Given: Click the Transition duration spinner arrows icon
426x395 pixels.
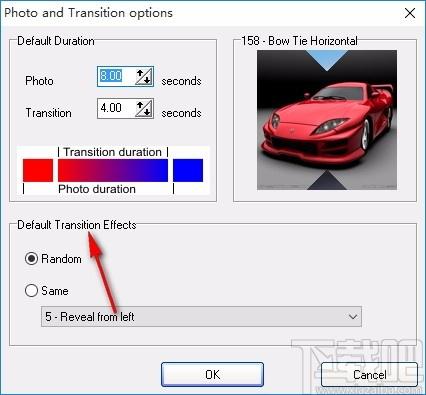Looking at the screenshot, I should [x=144, y=109].
